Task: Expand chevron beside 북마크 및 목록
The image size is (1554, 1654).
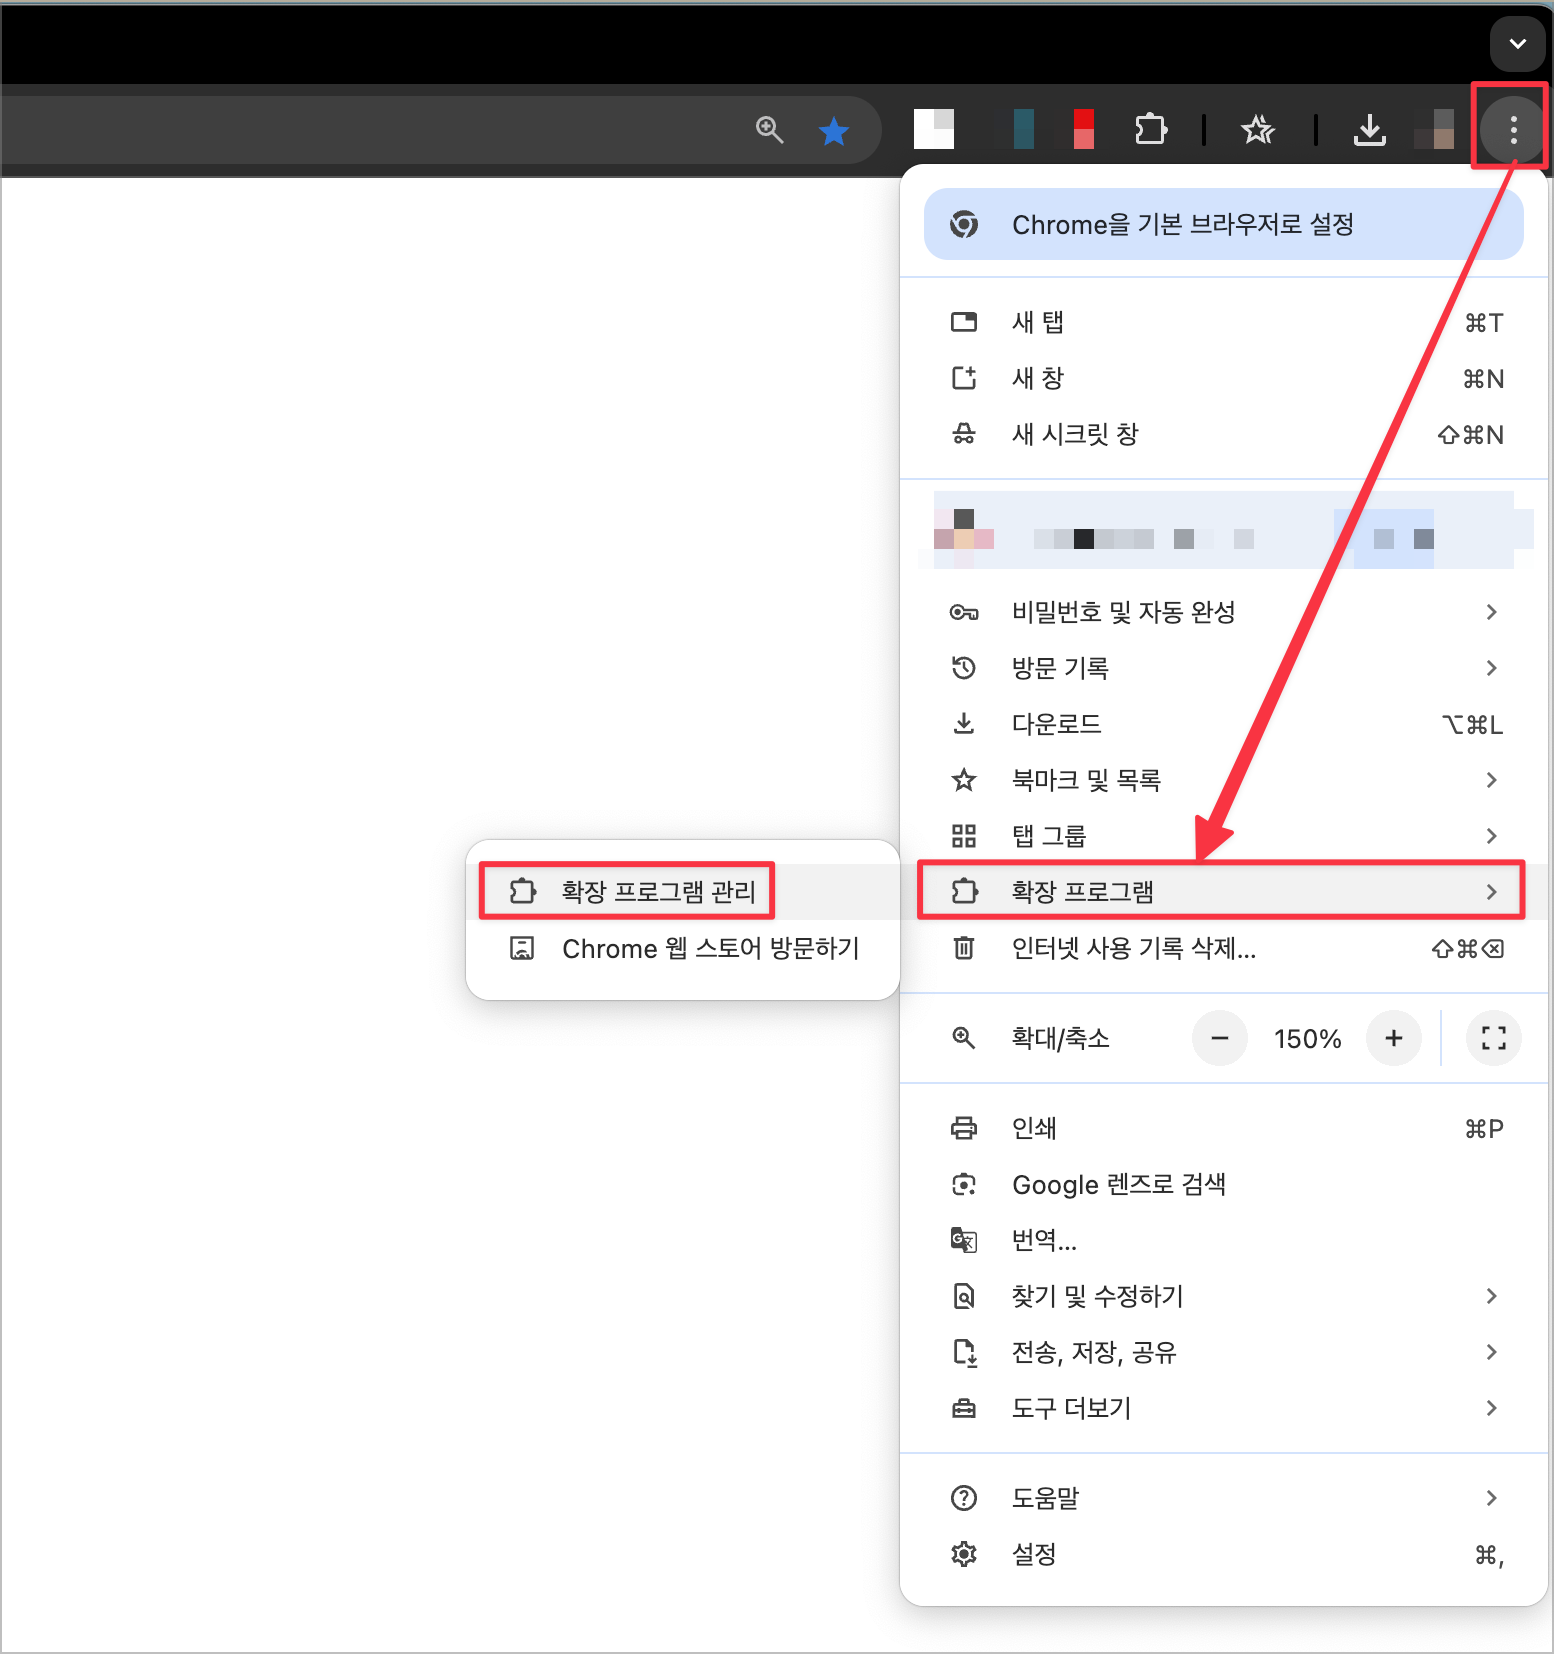Action: click(1491, 780)
